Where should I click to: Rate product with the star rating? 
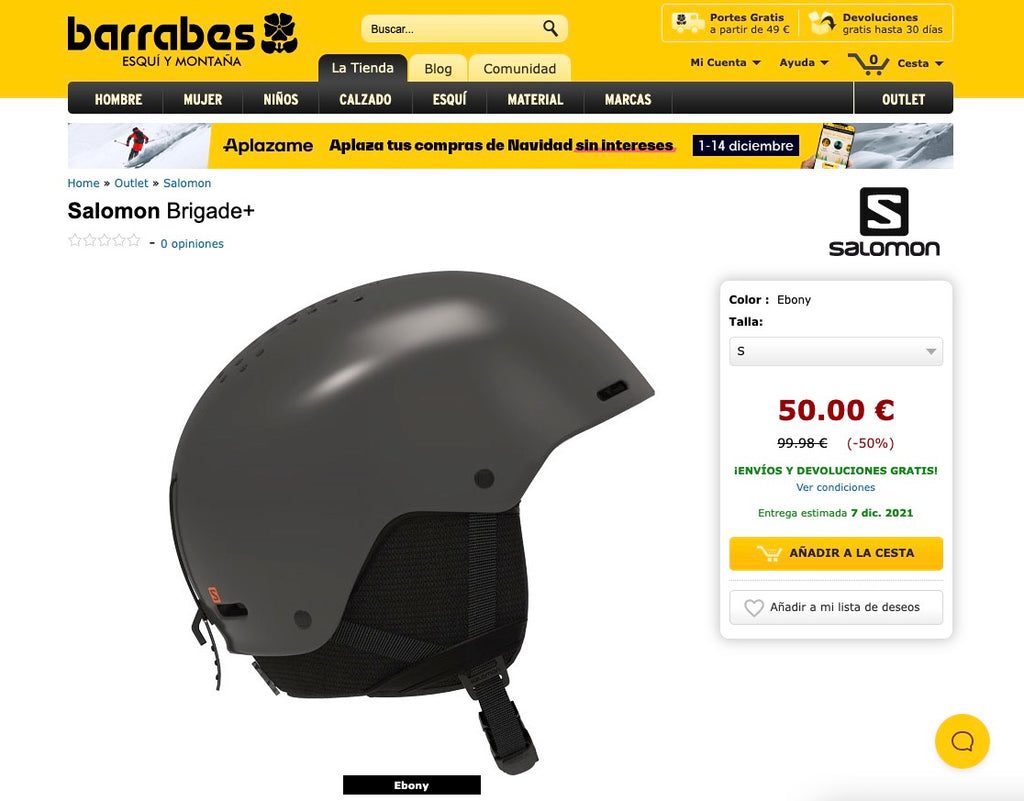point(104,240)
